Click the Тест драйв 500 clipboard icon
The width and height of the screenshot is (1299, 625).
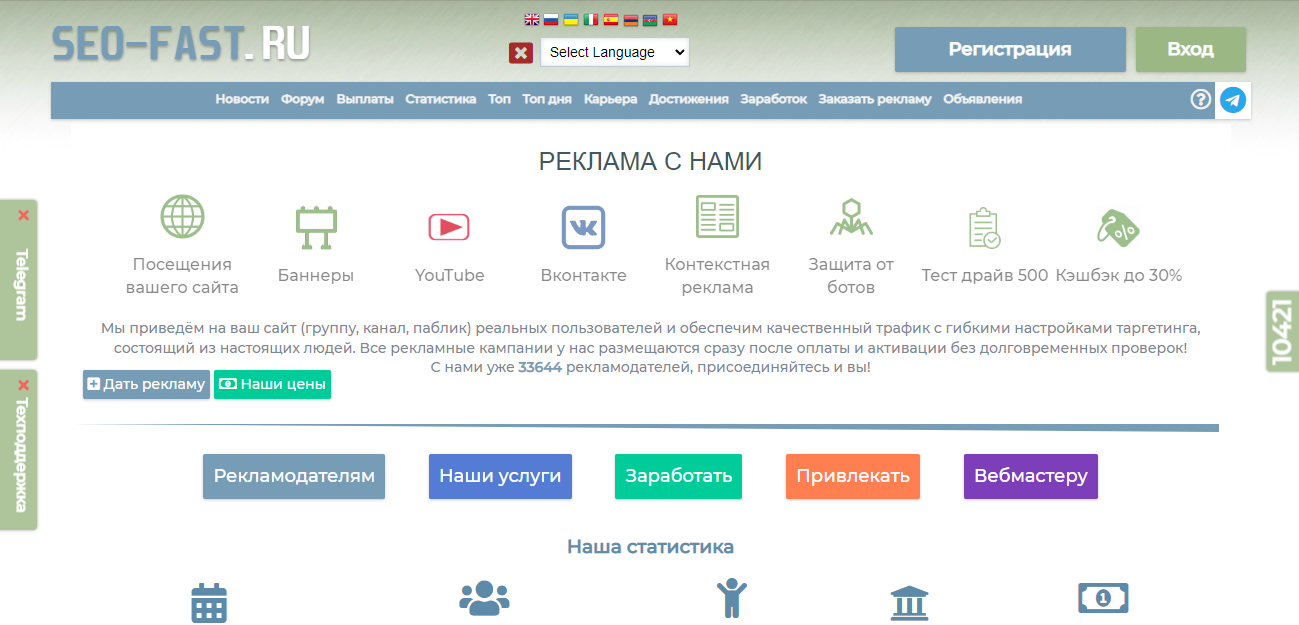984,227
